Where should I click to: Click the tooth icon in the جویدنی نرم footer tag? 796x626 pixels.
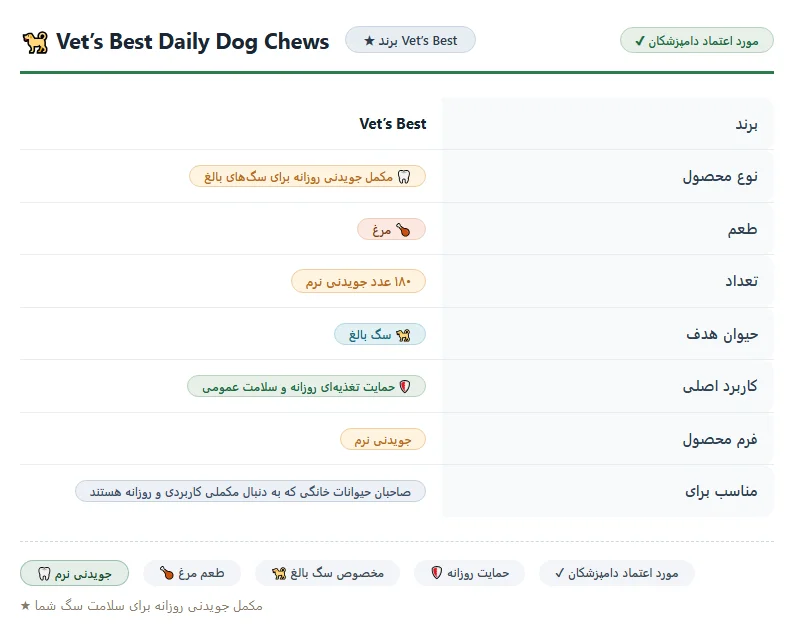pos(44,574)
